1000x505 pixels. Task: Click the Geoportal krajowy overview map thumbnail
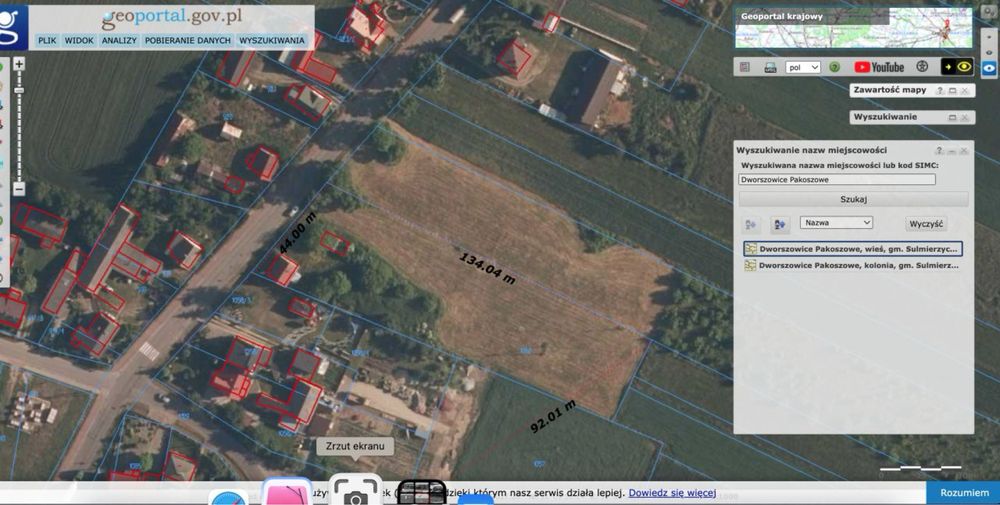853,28
